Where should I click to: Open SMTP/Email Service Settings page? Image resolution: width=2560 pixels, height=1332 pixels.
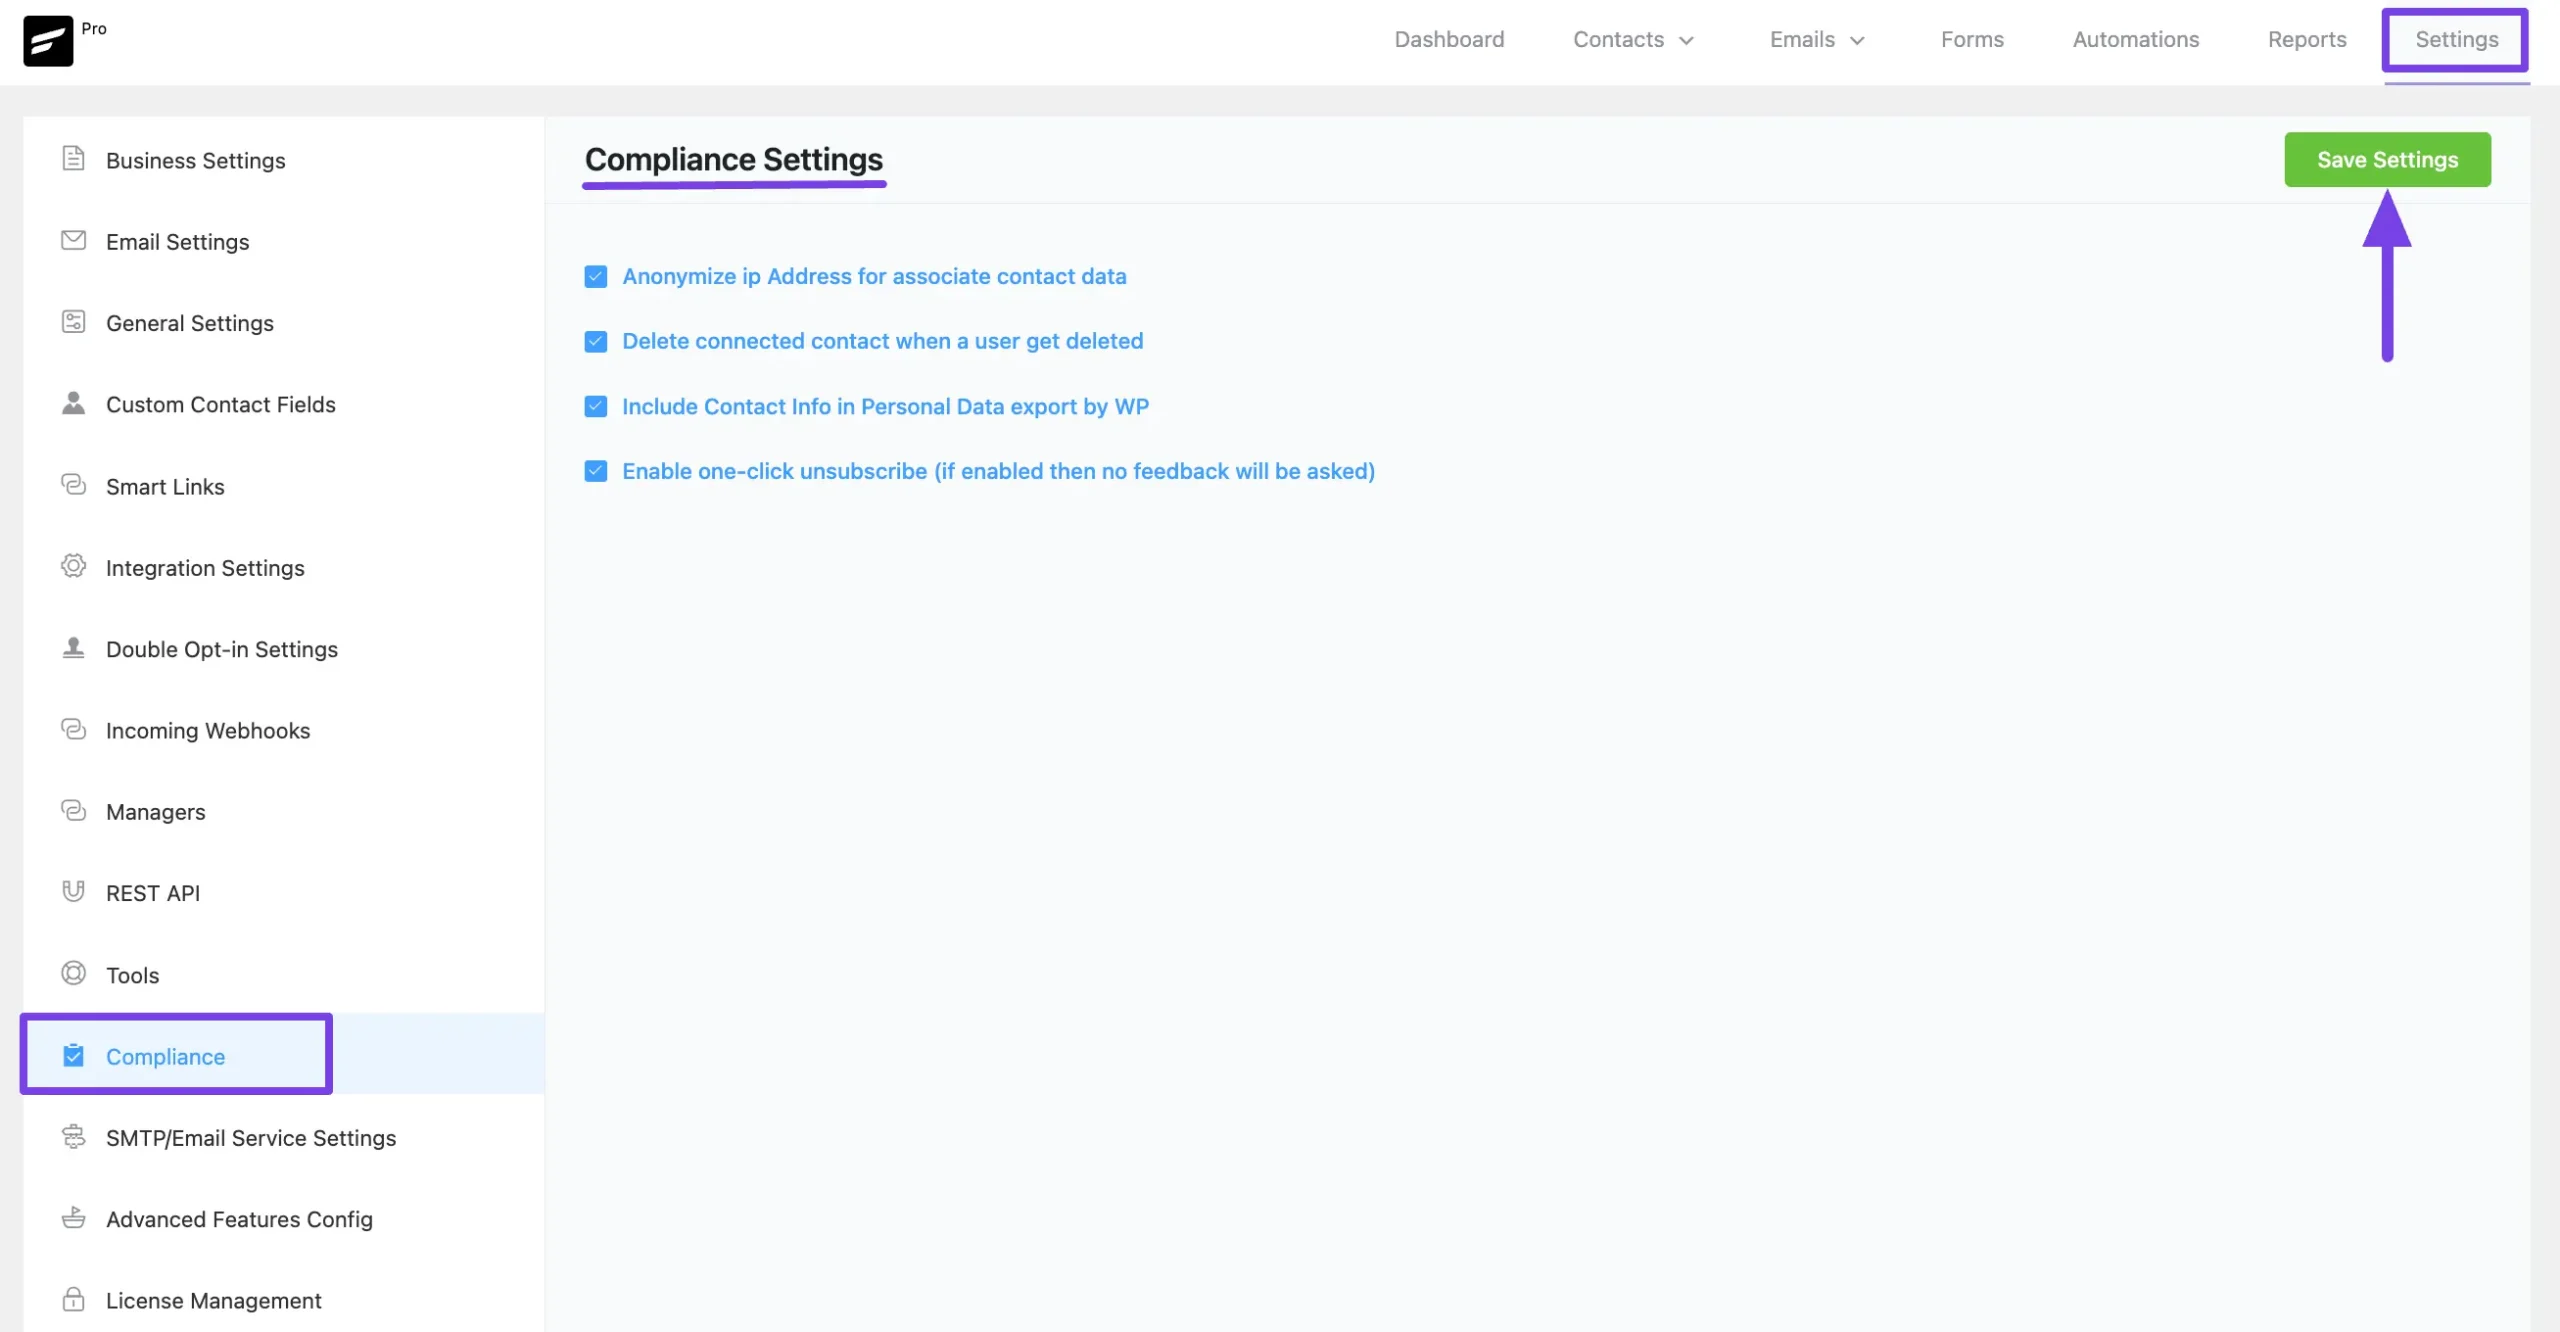point(251,1136)
